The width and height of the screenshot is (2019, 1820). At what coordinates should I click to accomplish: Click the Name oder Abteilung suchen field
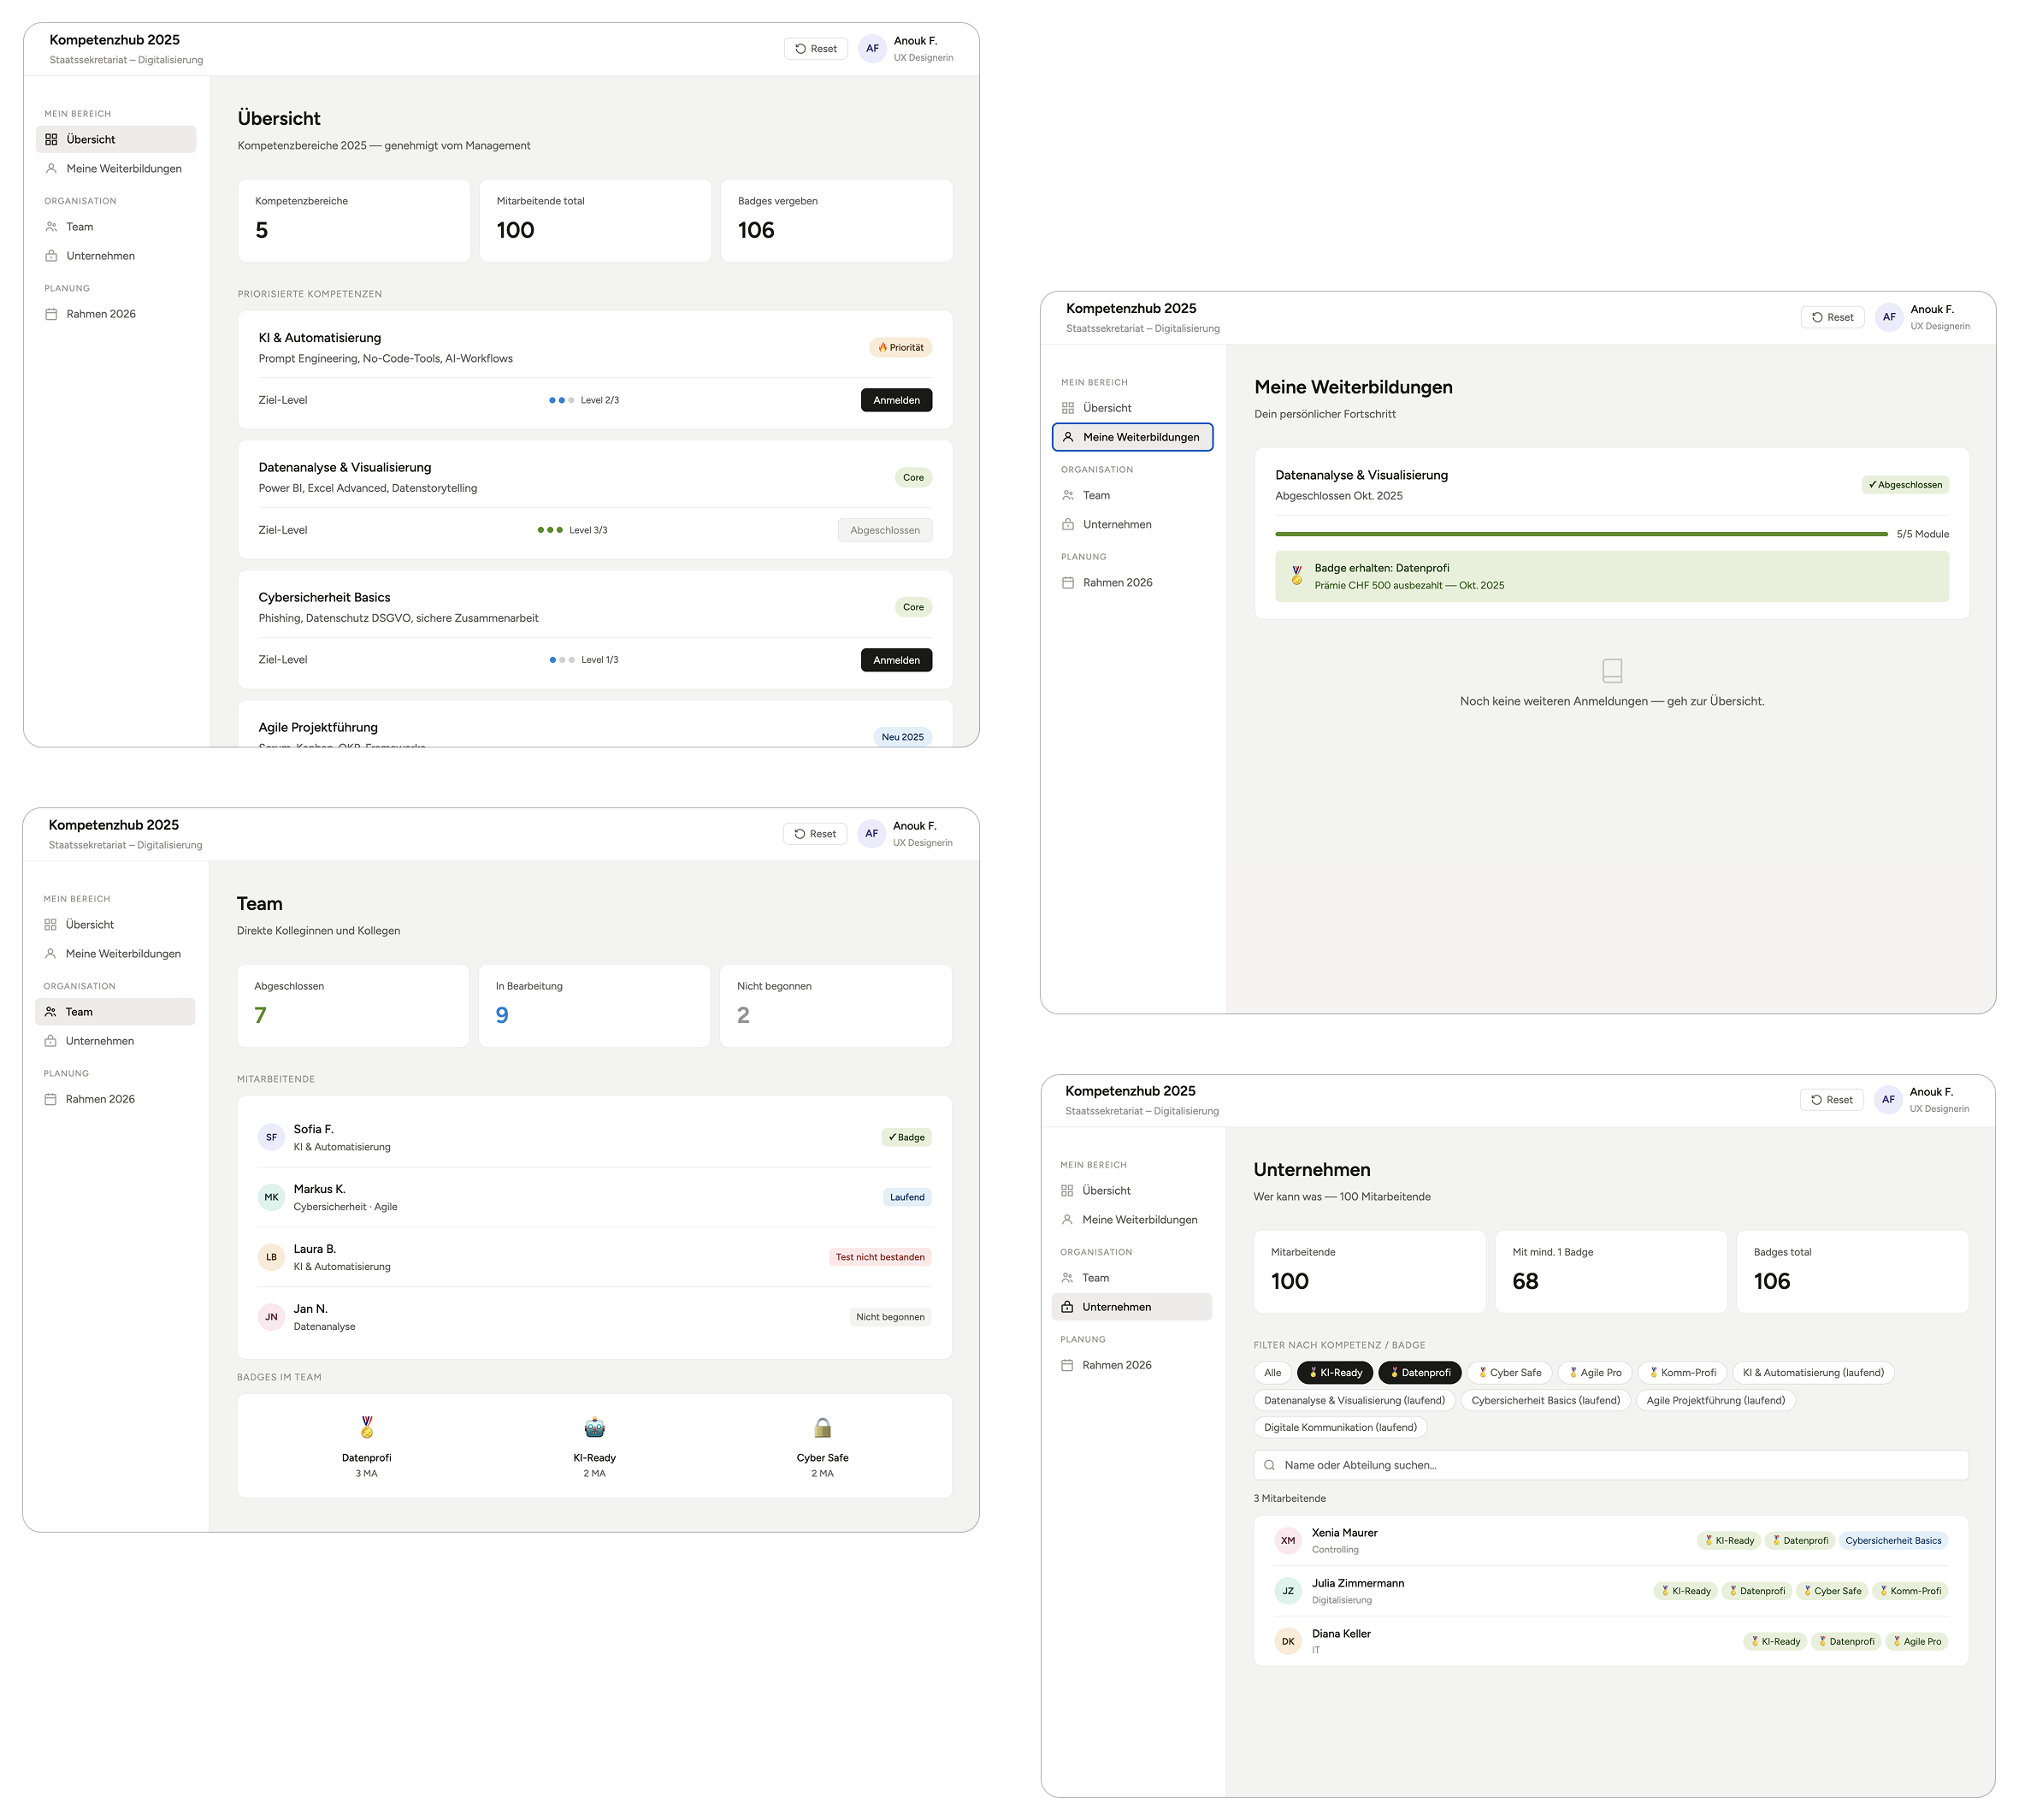(1611, 1465)
